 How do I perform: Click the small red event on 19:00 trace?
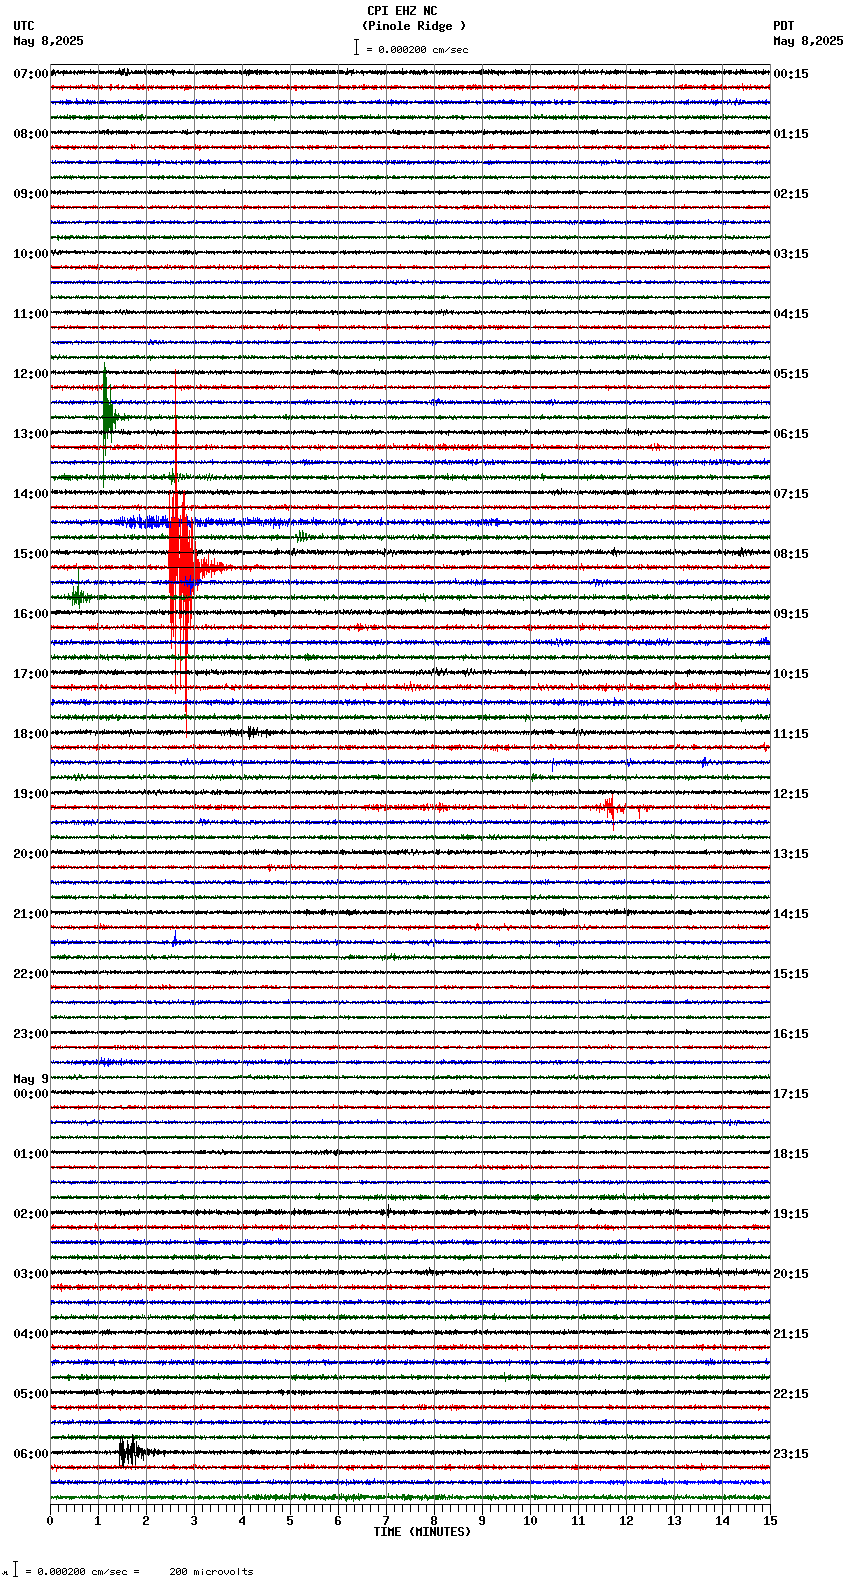[612, 806]
